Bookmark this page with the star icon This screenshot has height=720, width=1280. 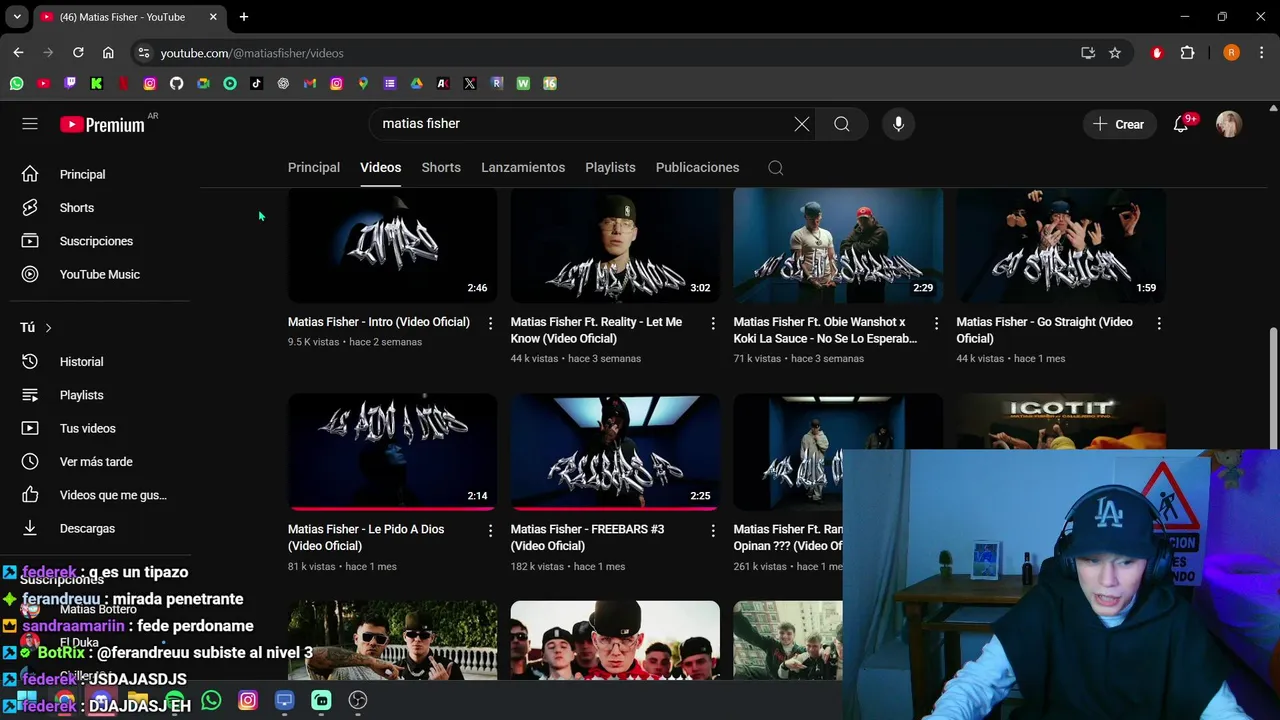pyautogui.click(x=1115, y=53)
